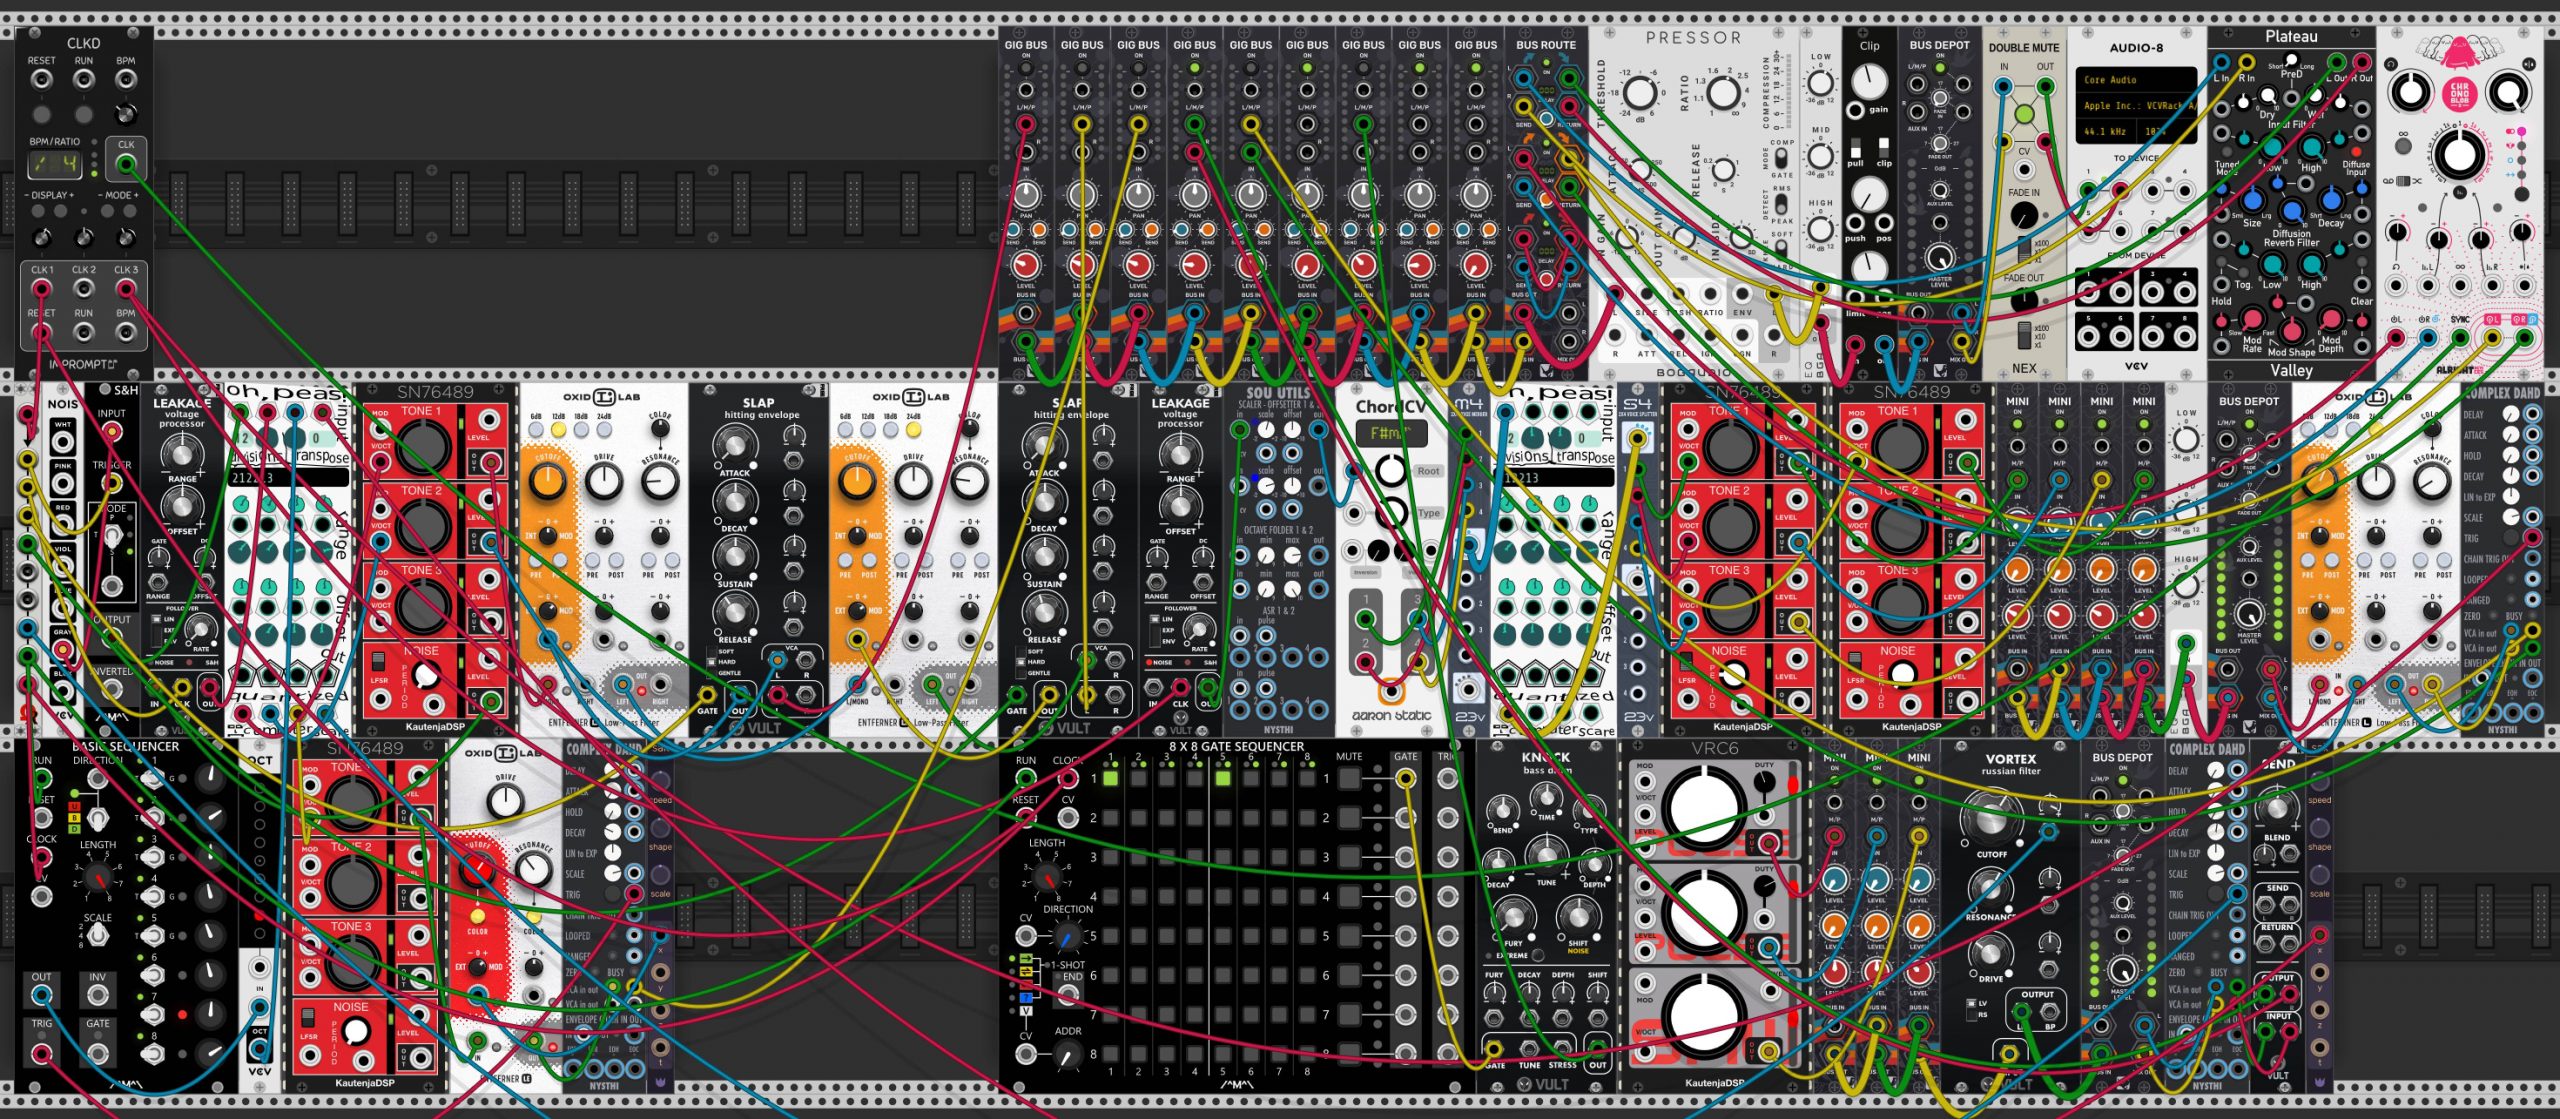2560x1119 pixels.
Task: Open the Core Audio driver selector on Audio-8
Action: 2136,80
